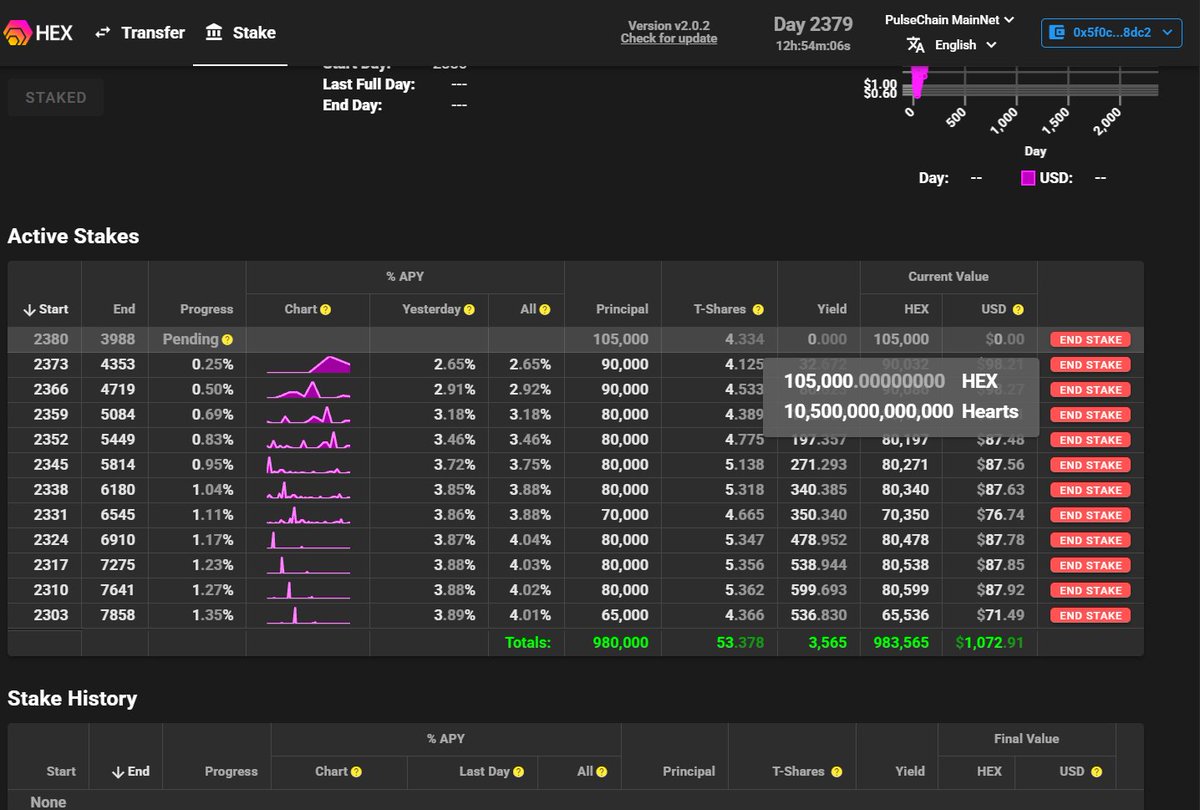The height and width of the screenshot is (810, 1200).
Task: Sort Active Stakes by Progress column
Action: [206, 309]
